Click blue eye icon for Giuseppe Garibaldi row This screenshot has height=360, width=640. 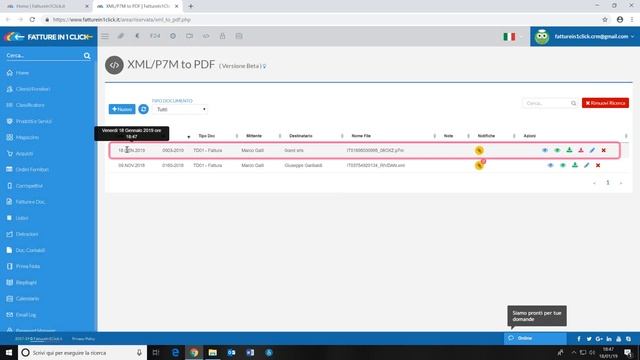pos(551,165)
